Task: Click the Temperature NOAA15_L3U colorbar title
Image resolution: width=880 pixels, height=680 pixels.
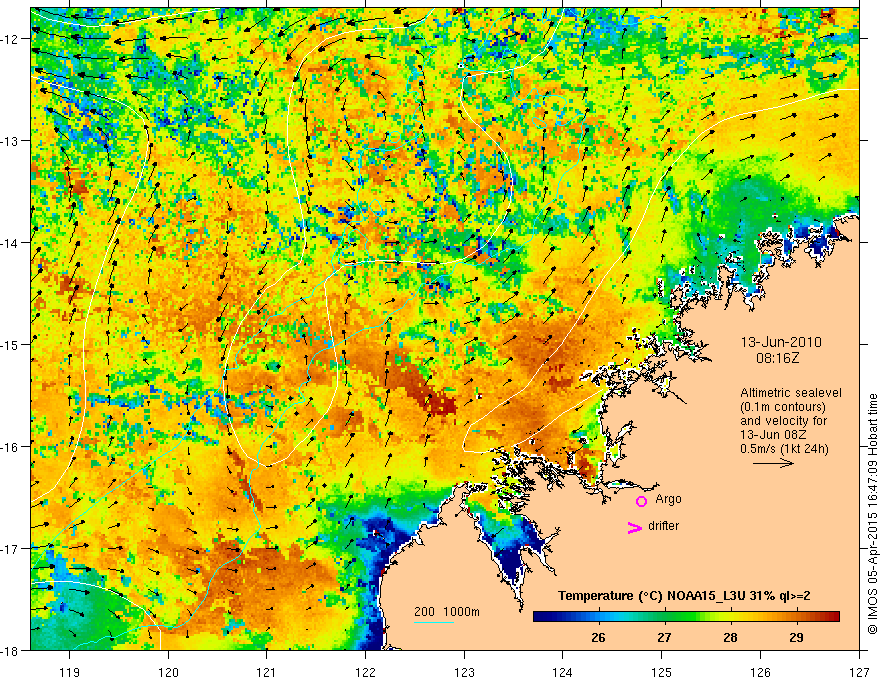Action: tap(684, 596)
